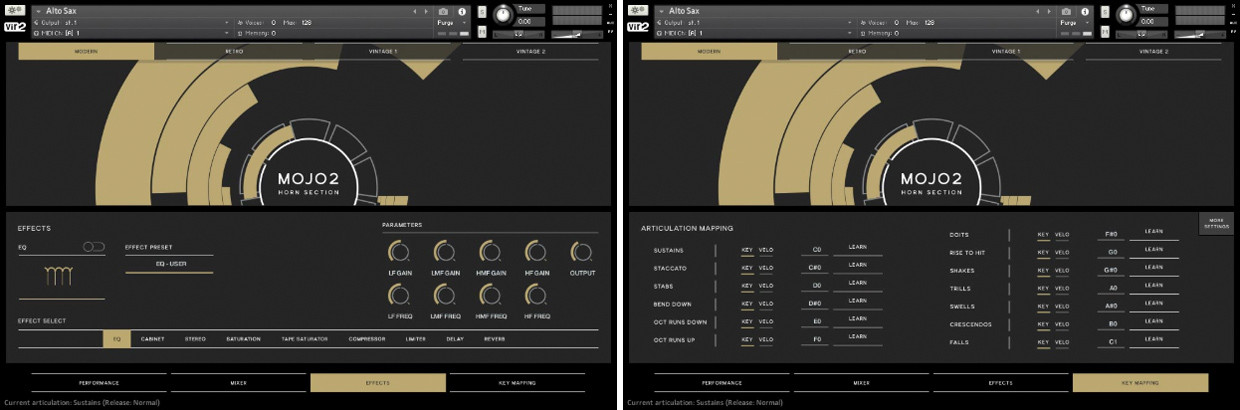Screen dimensions: 1240x410
Task: Click the LMF GAIN knob
Action: (x=445, y=250)
